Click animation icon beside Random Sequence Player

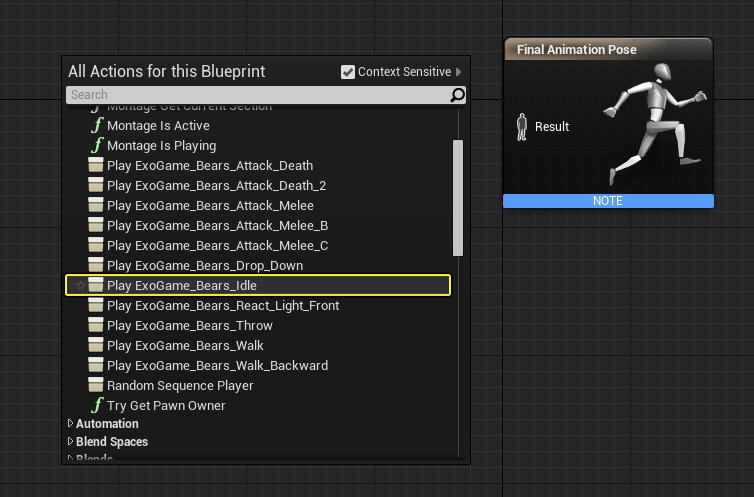96,386
